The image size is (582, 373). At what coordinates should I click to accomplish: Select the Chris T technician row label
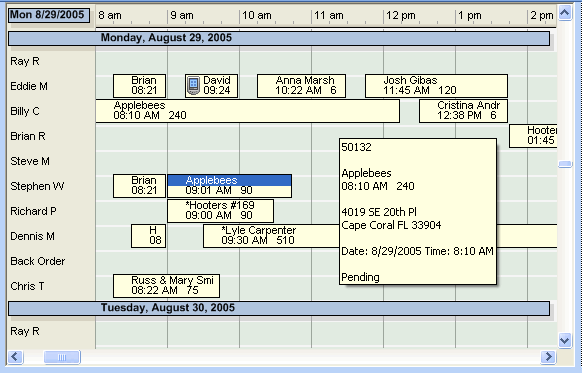pyautogui.click(x=27, y=286)
